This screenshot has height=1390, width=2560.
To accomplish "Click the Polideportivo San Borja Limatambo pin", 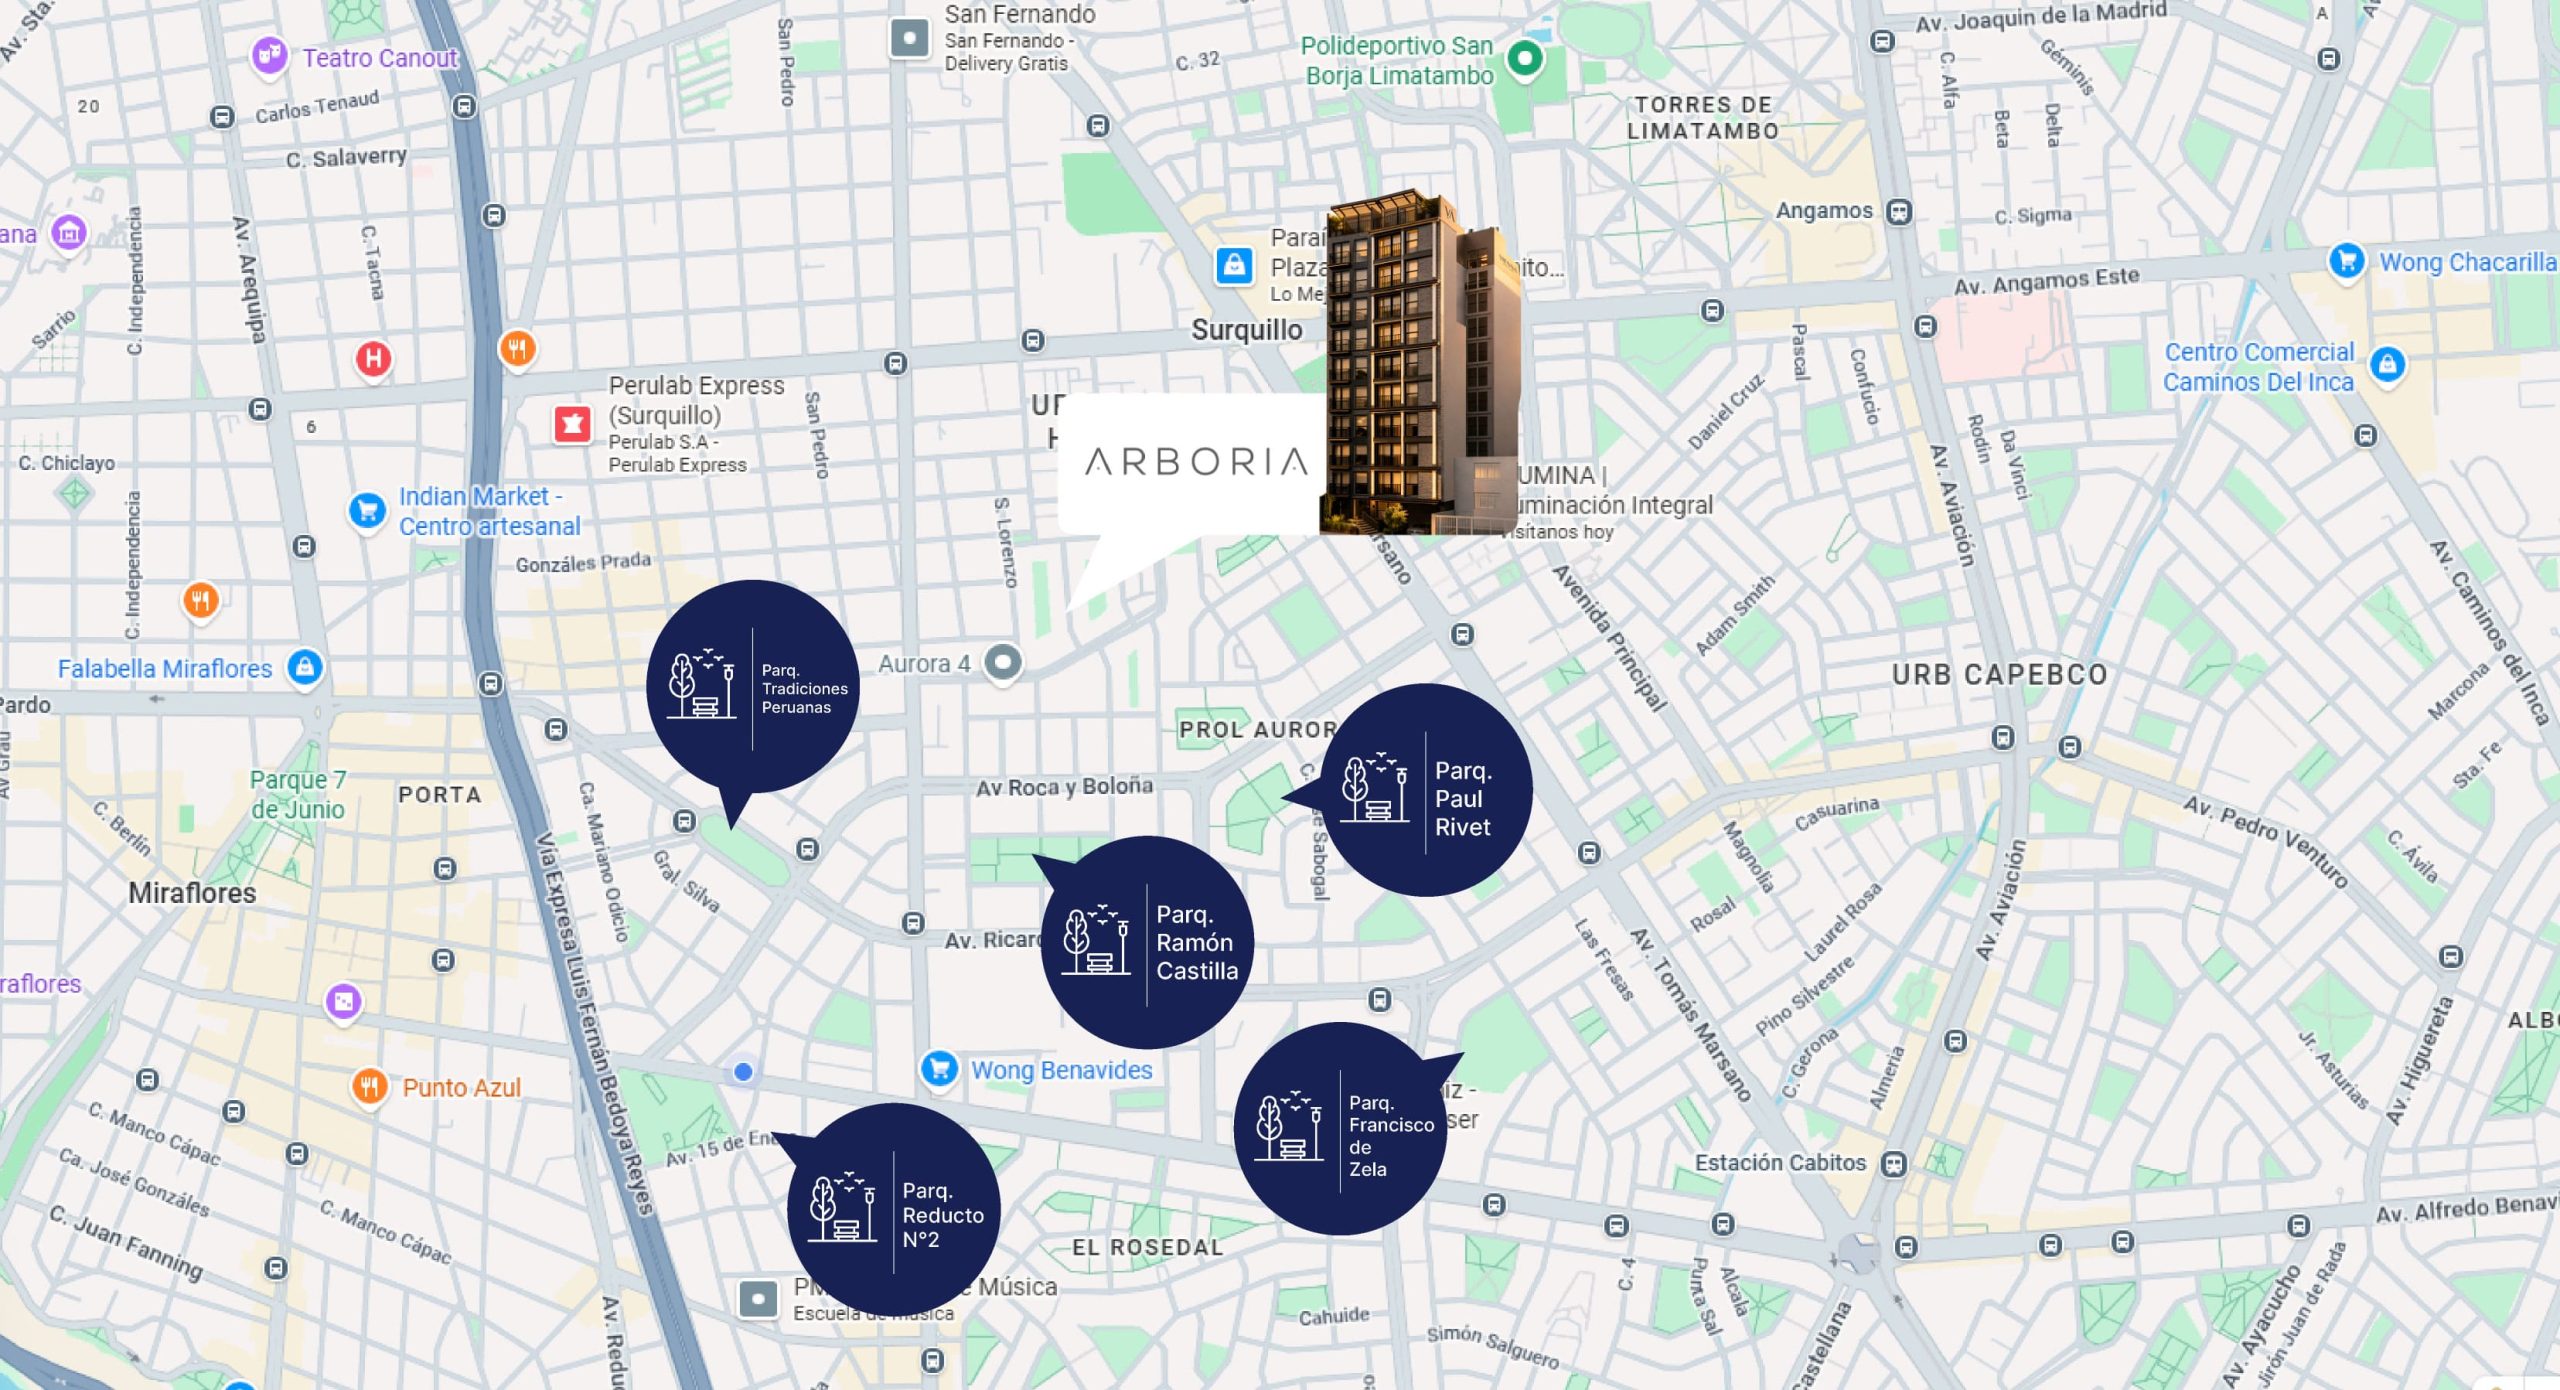I will click(x=1524, y=58).
